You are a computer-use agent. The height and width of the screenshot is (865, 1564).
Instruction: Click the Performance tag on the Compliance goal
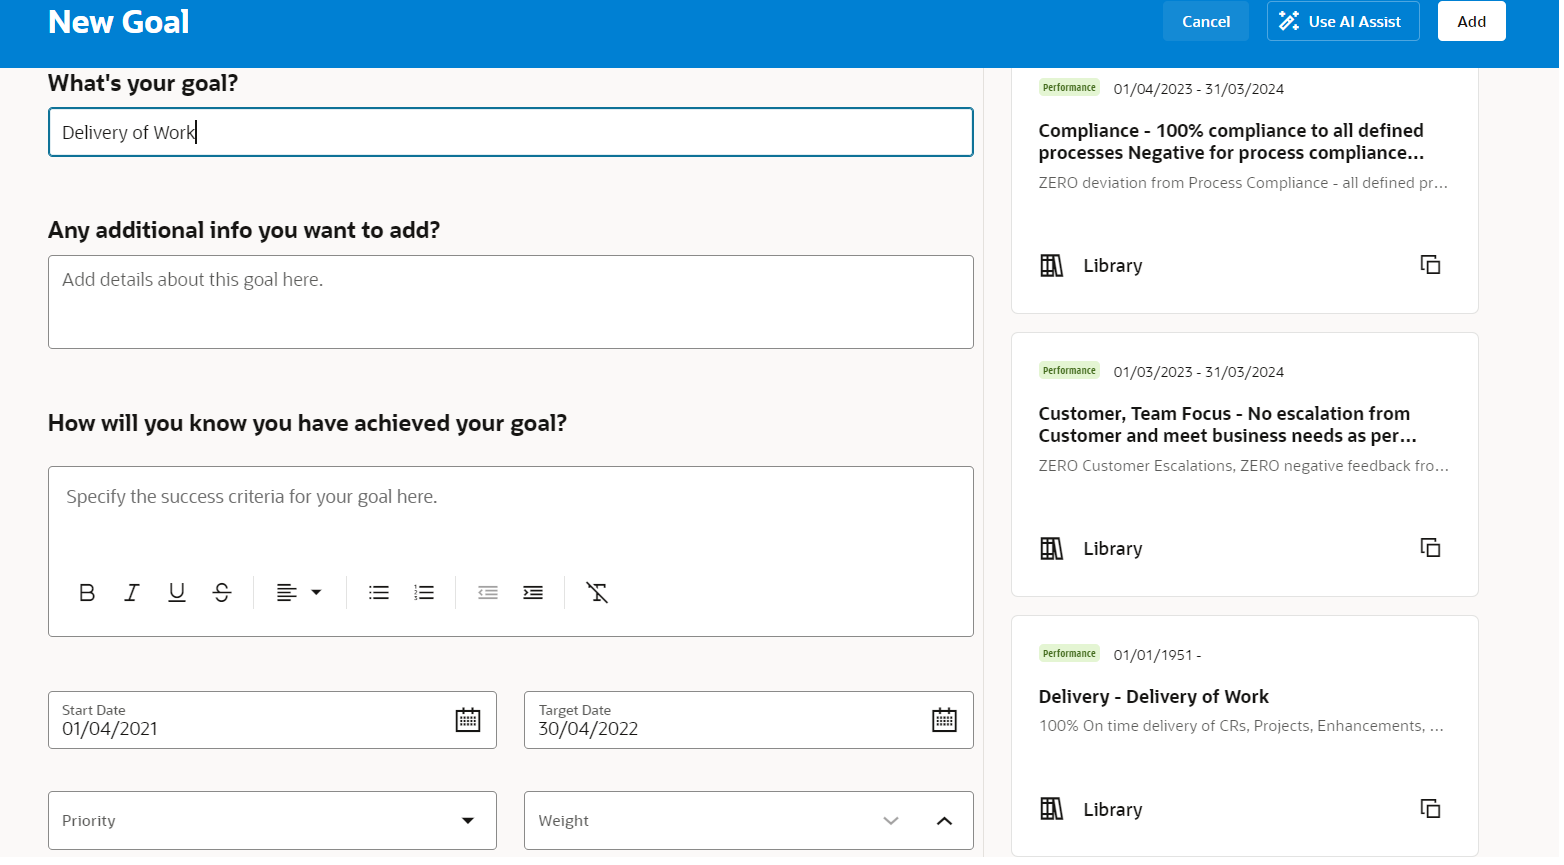click(x=1068, y=87)
